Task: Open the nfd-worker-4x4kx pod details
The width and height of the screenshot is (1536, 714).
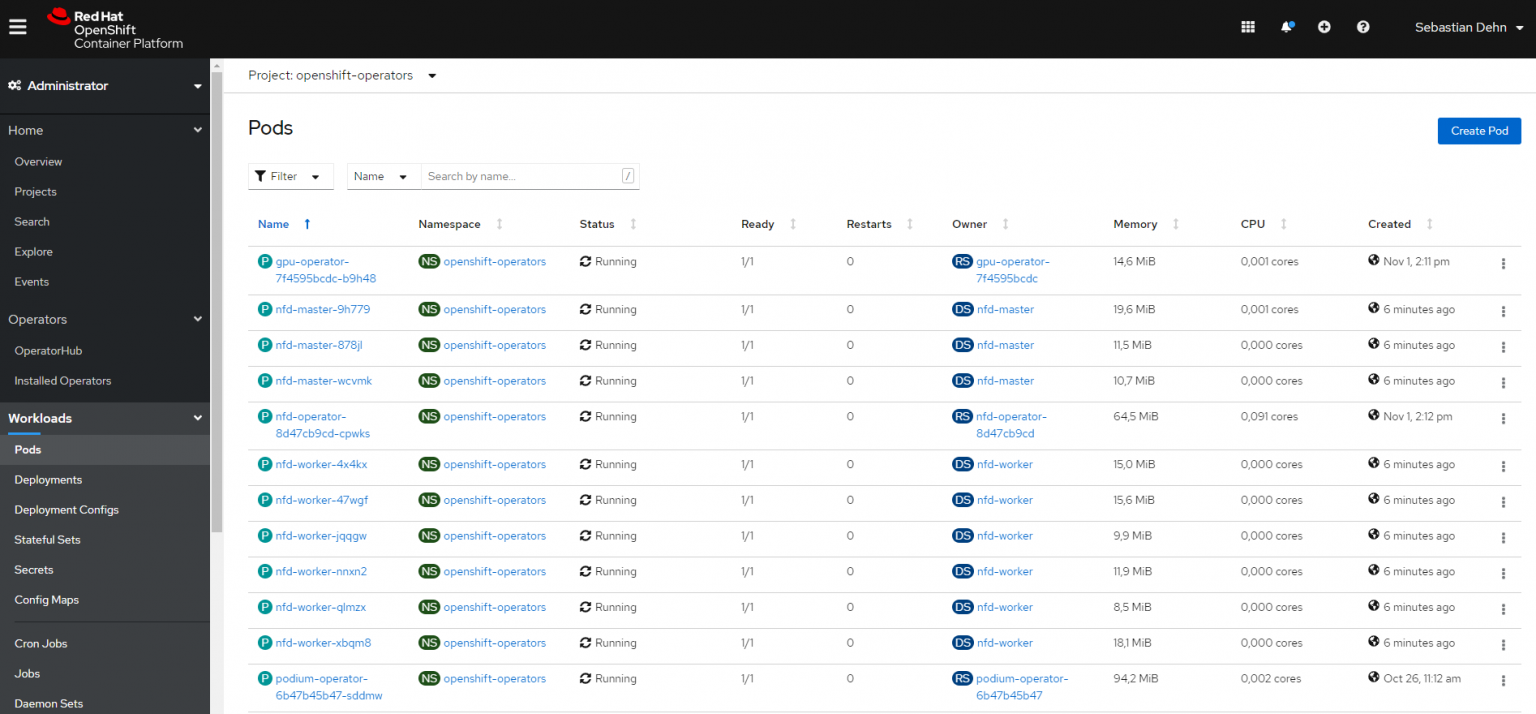Action: tap(320, 464)
